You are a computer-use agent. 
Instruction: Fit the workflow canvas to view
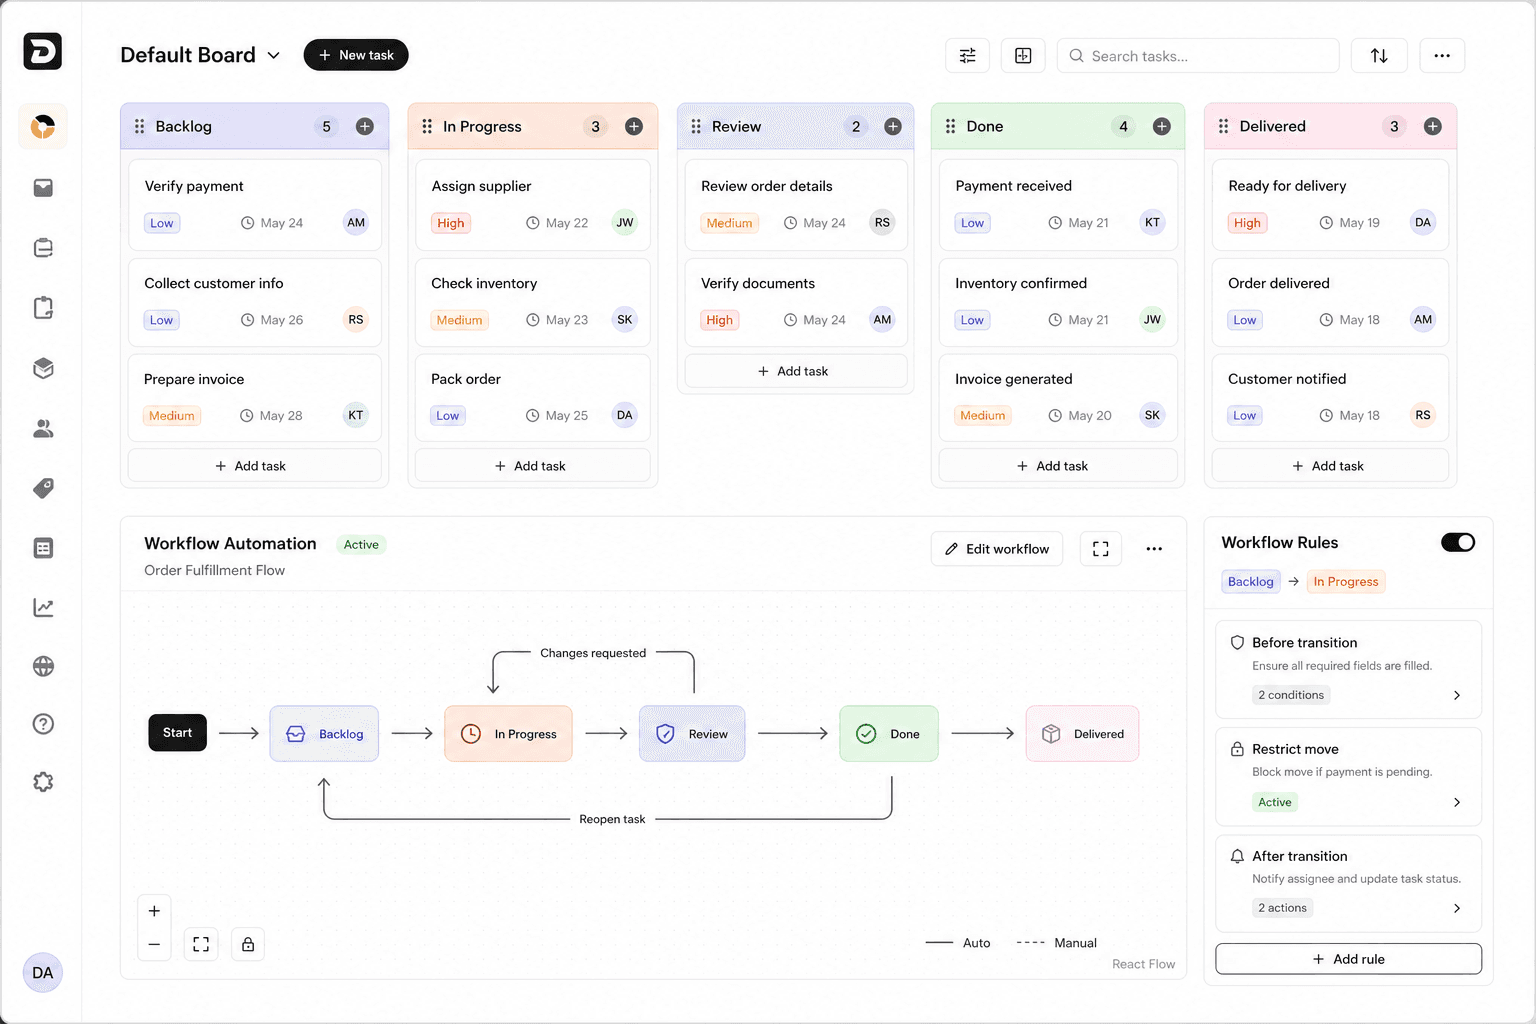click(x=201, y=944)
